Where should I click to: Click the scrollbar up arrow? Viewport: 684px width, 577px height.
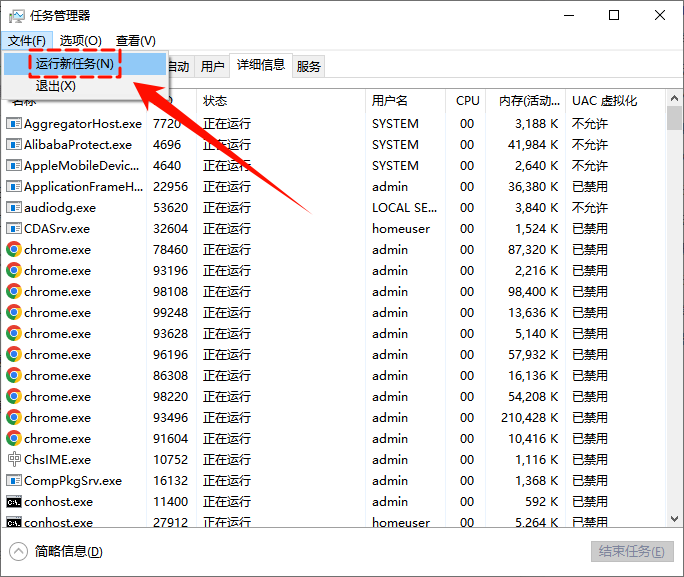(x=674, y=99)
